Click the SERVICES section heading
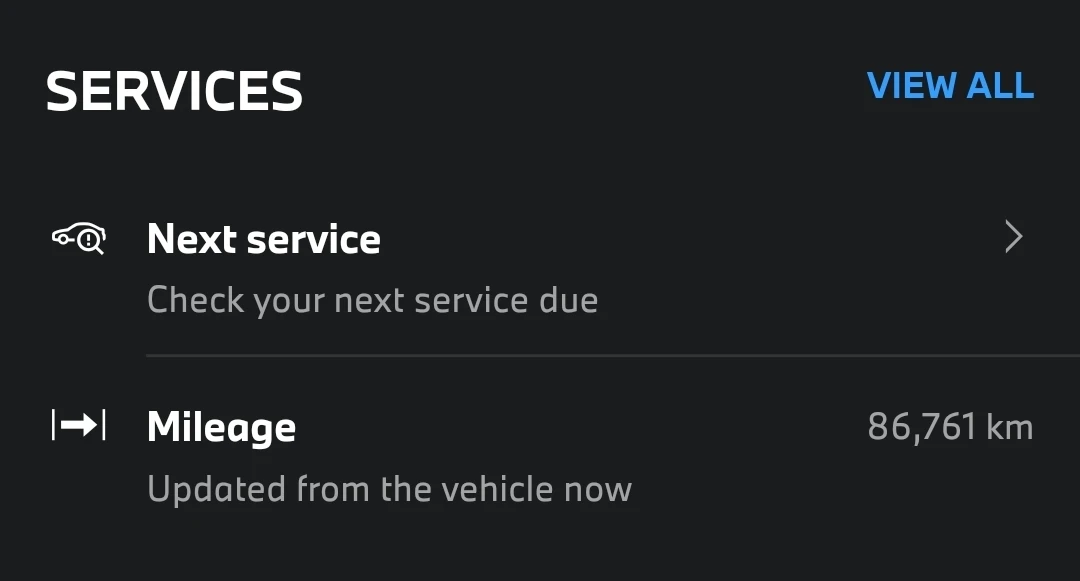This screenshot has width=1080, height=581. coord(174,91)
